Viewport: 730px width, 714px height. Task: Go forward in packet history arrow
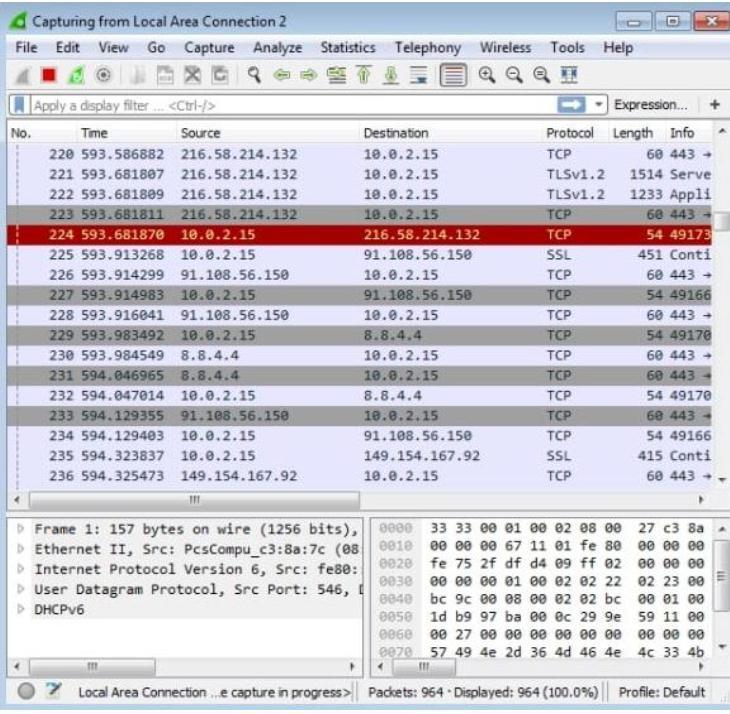tap(309, 75)
